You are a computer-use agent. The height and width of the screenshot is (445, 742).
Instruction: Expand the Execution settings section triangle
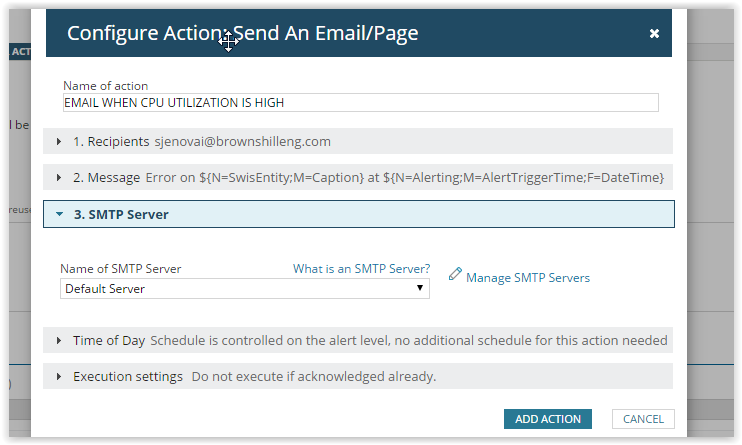59,376
